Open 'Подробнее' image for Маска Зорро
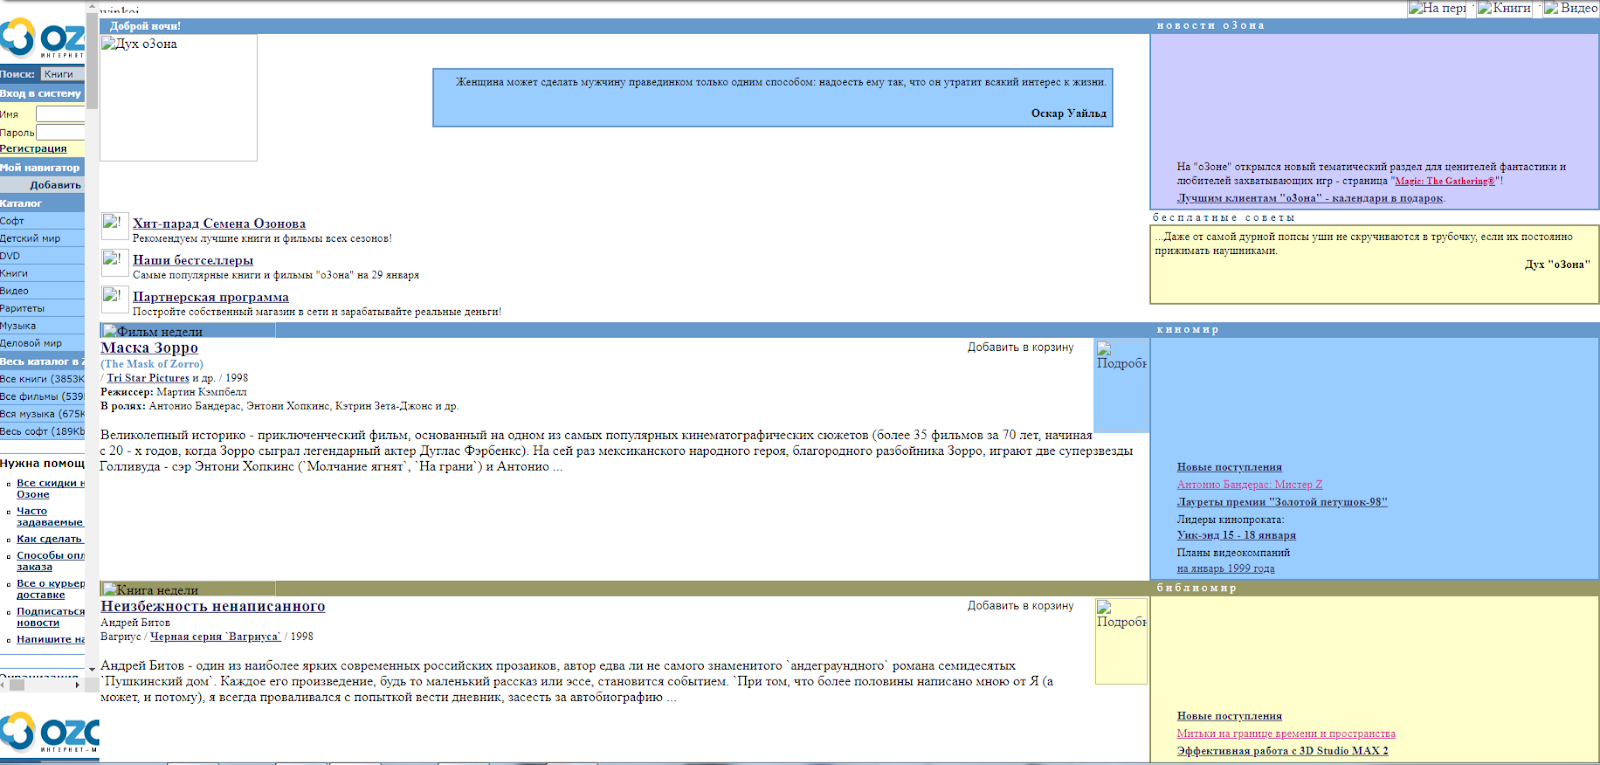Screen dimensions: 1600x765 (x=1121, y=386)
